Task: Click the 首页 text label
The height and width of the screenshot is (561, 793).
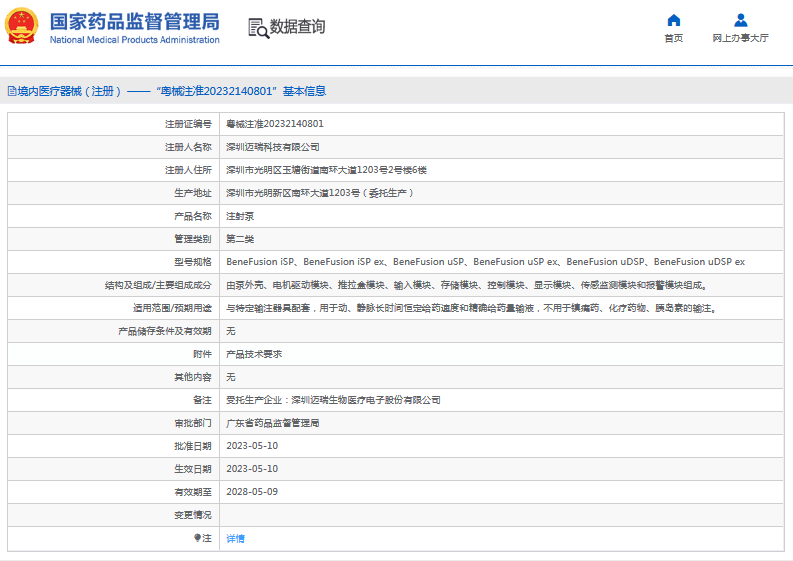Action: (674, 38)
